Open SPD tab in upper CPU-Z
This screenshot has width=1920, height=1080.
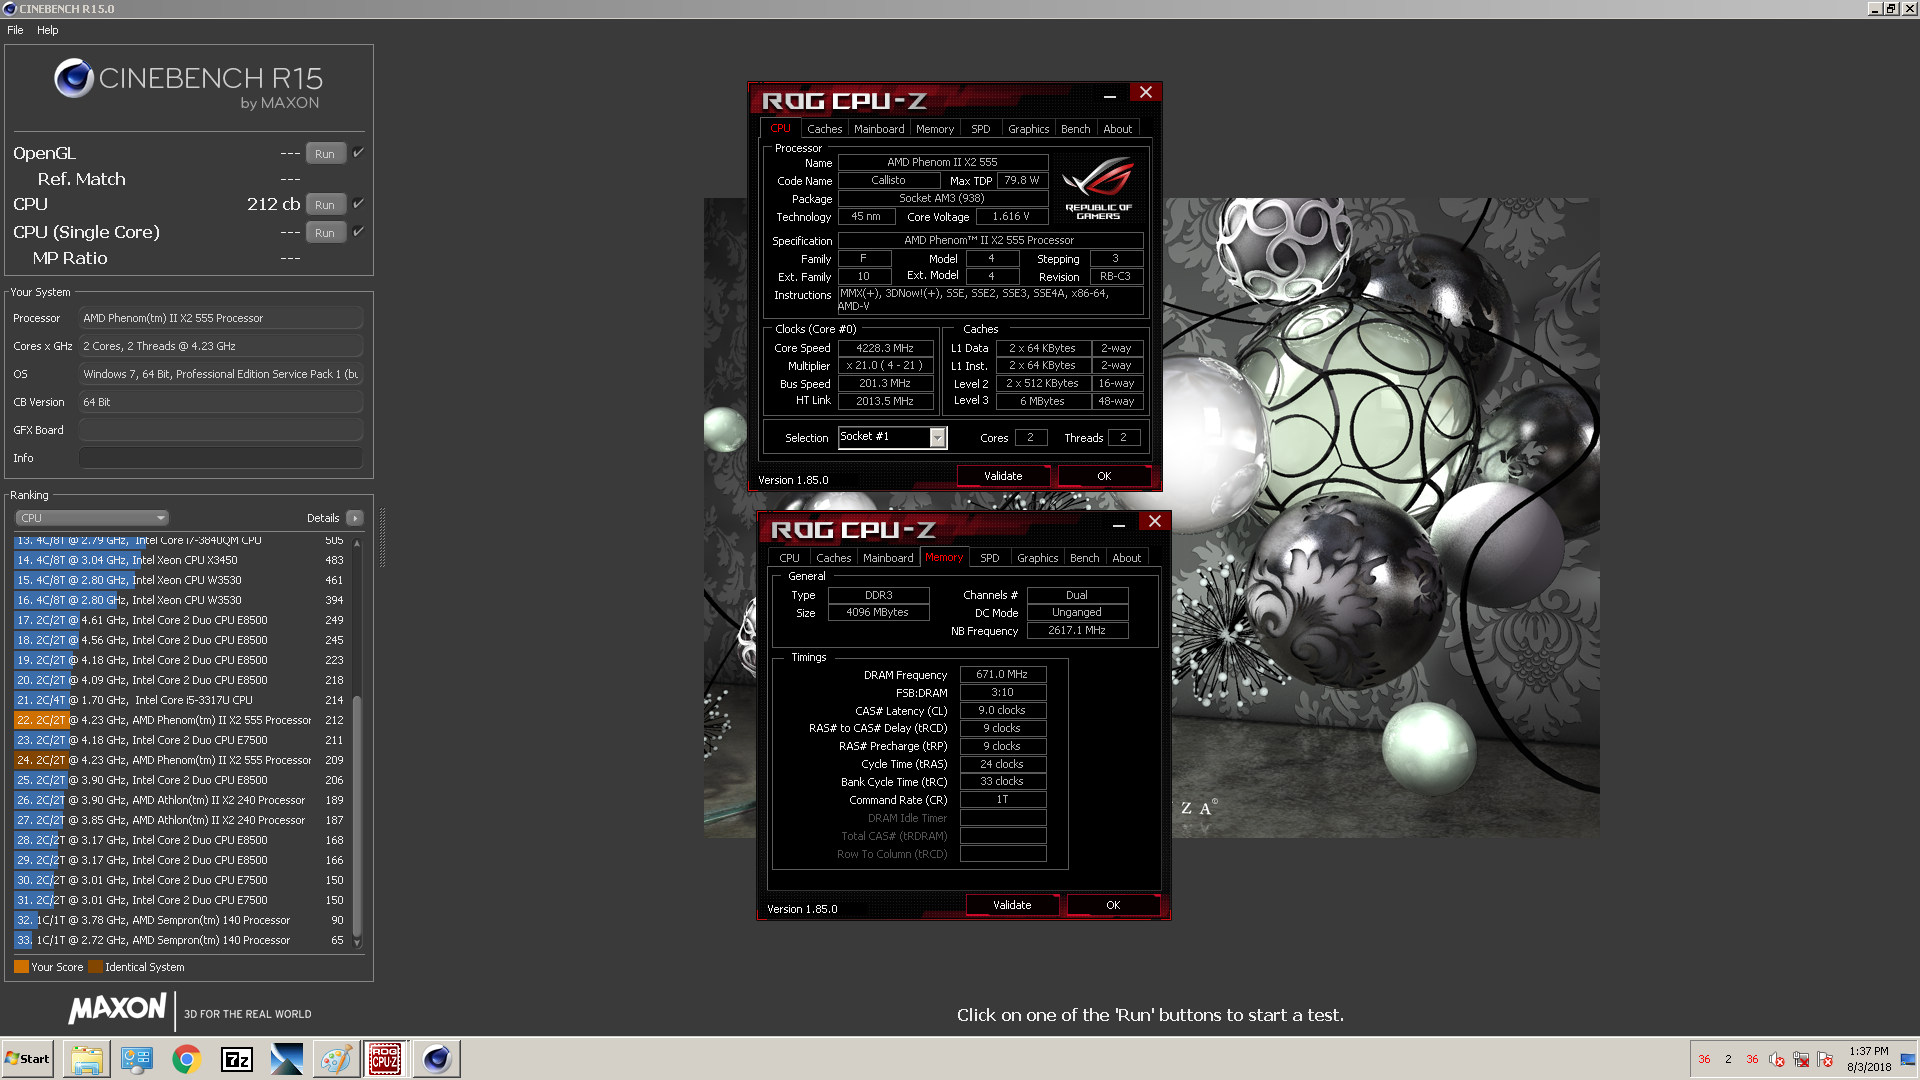(981, 129)
